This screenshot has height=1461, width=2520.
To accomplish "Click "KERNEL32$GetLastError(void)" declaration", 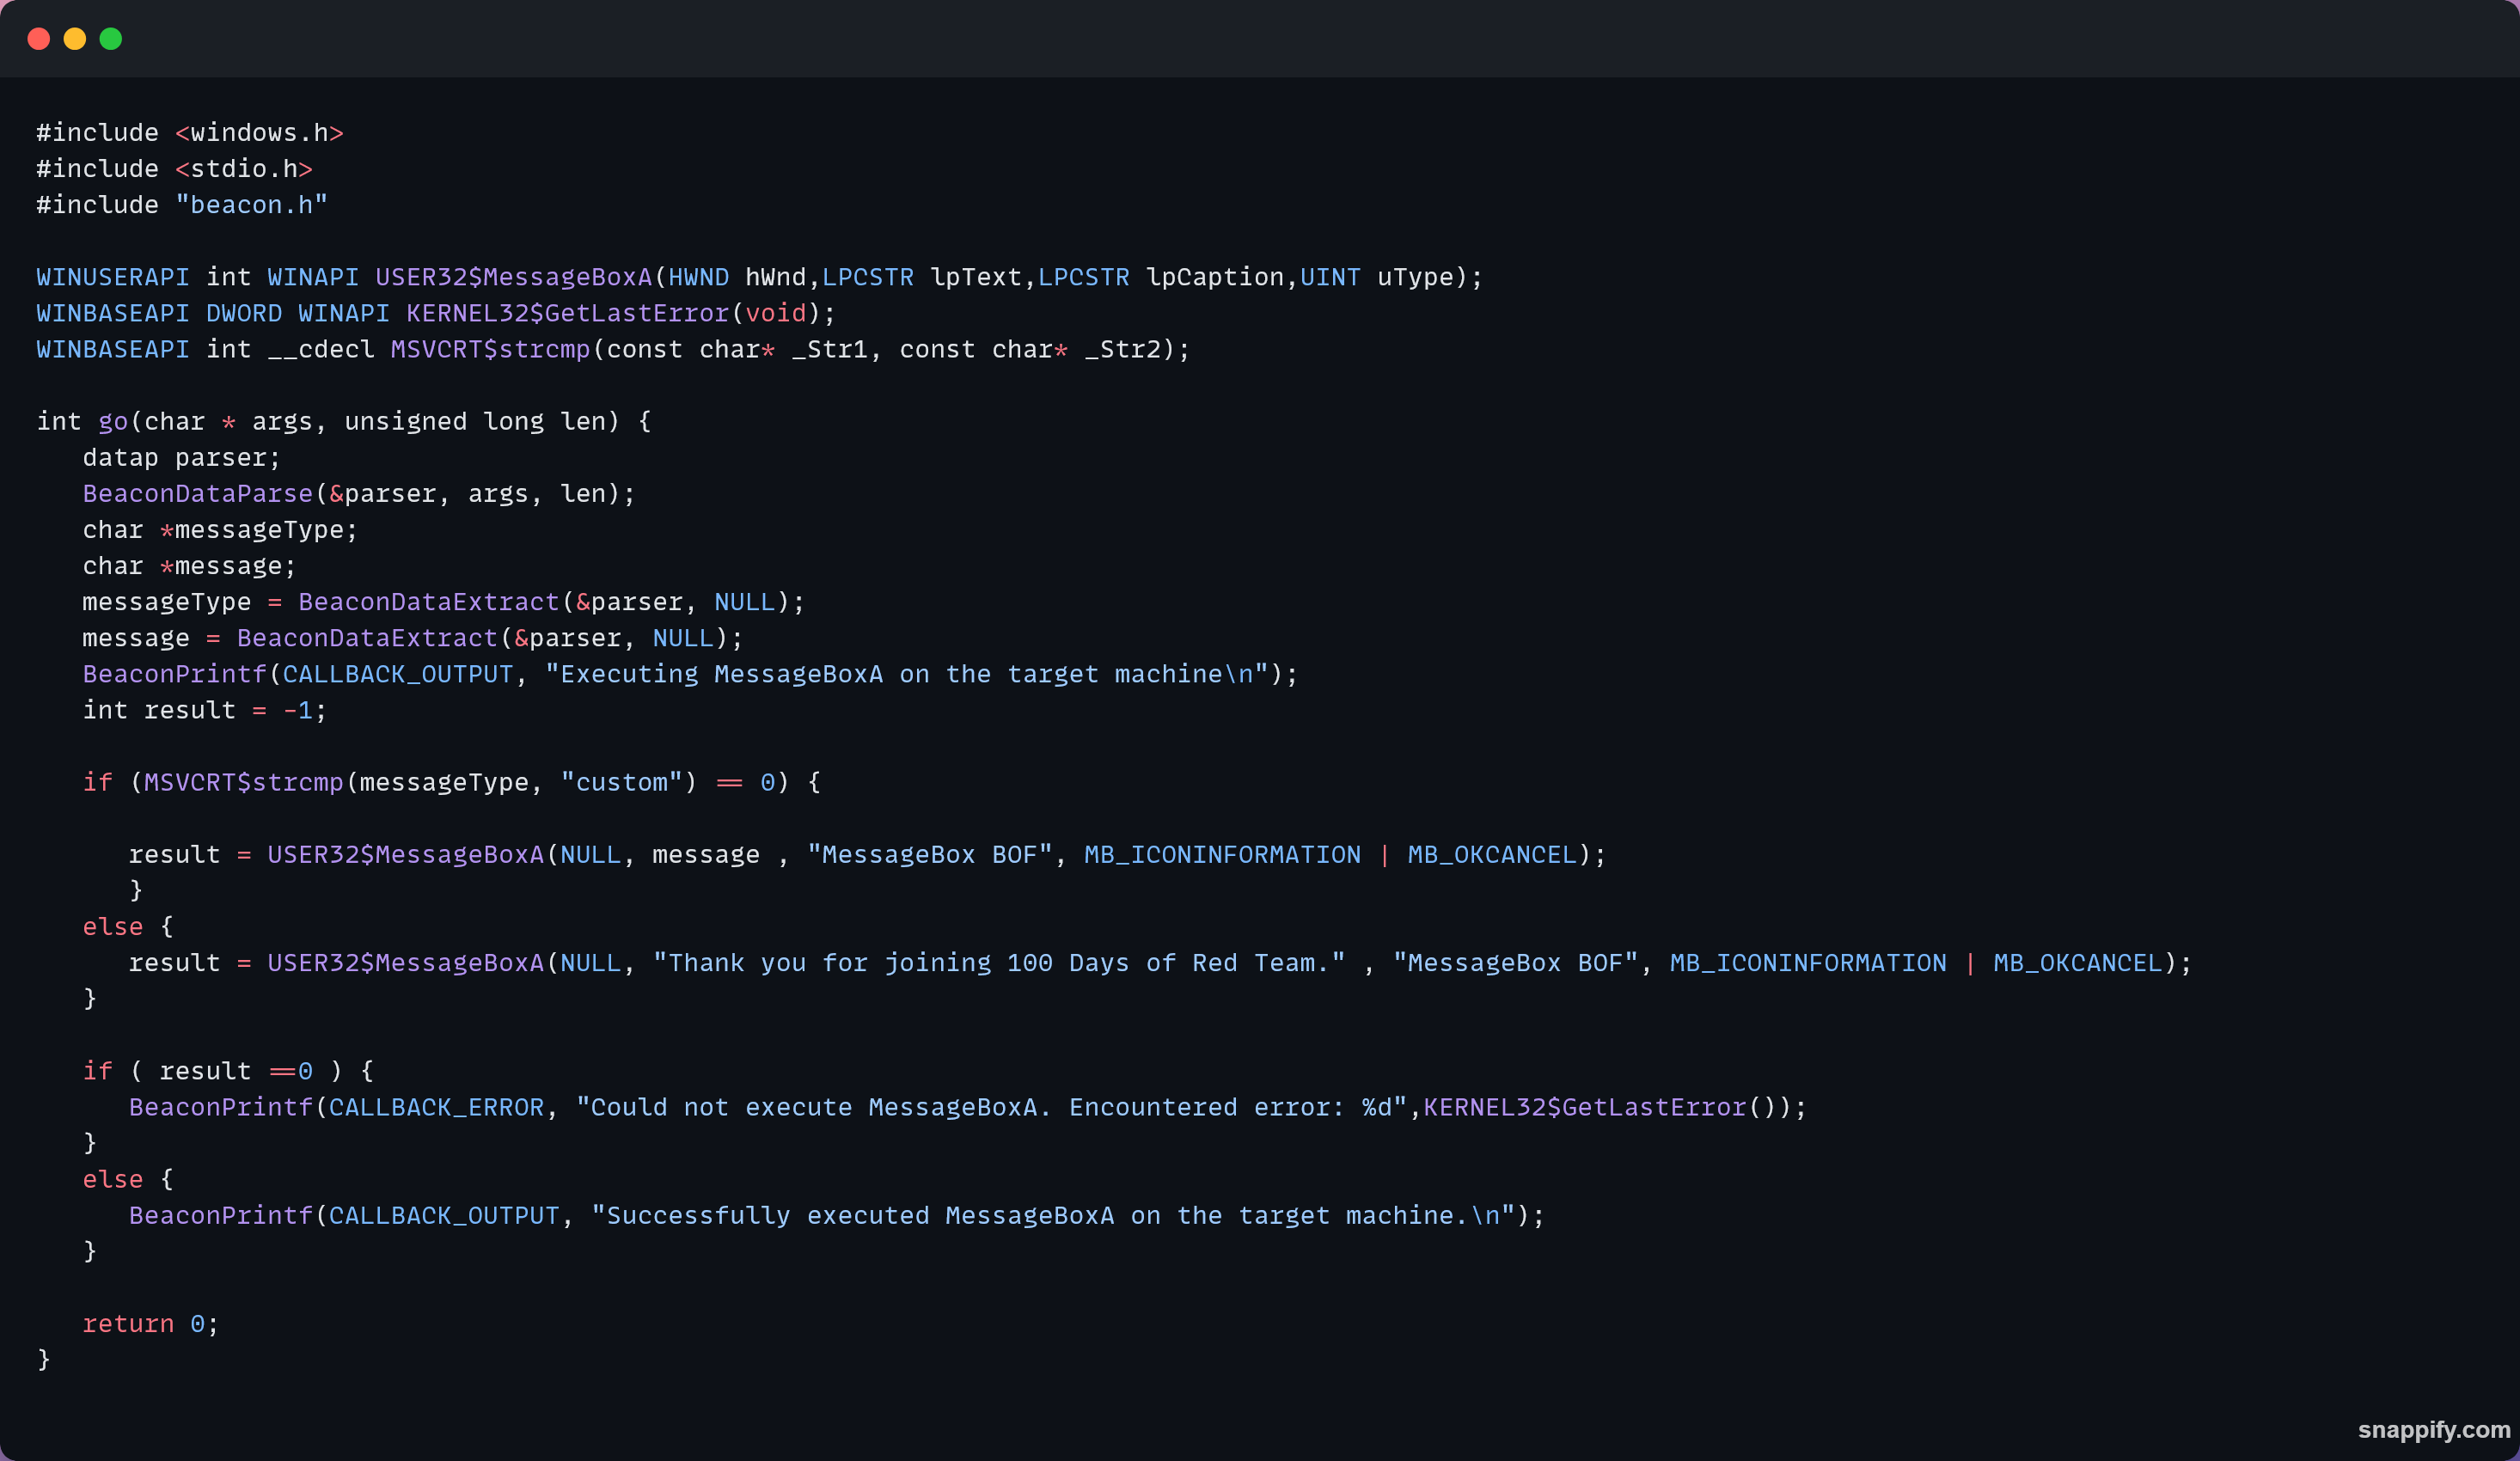I will pyautogui.click(x=614, y=313).
